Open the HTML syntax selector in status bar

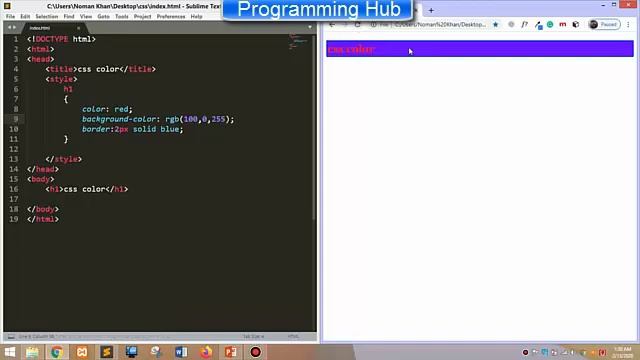coord(293,337)
